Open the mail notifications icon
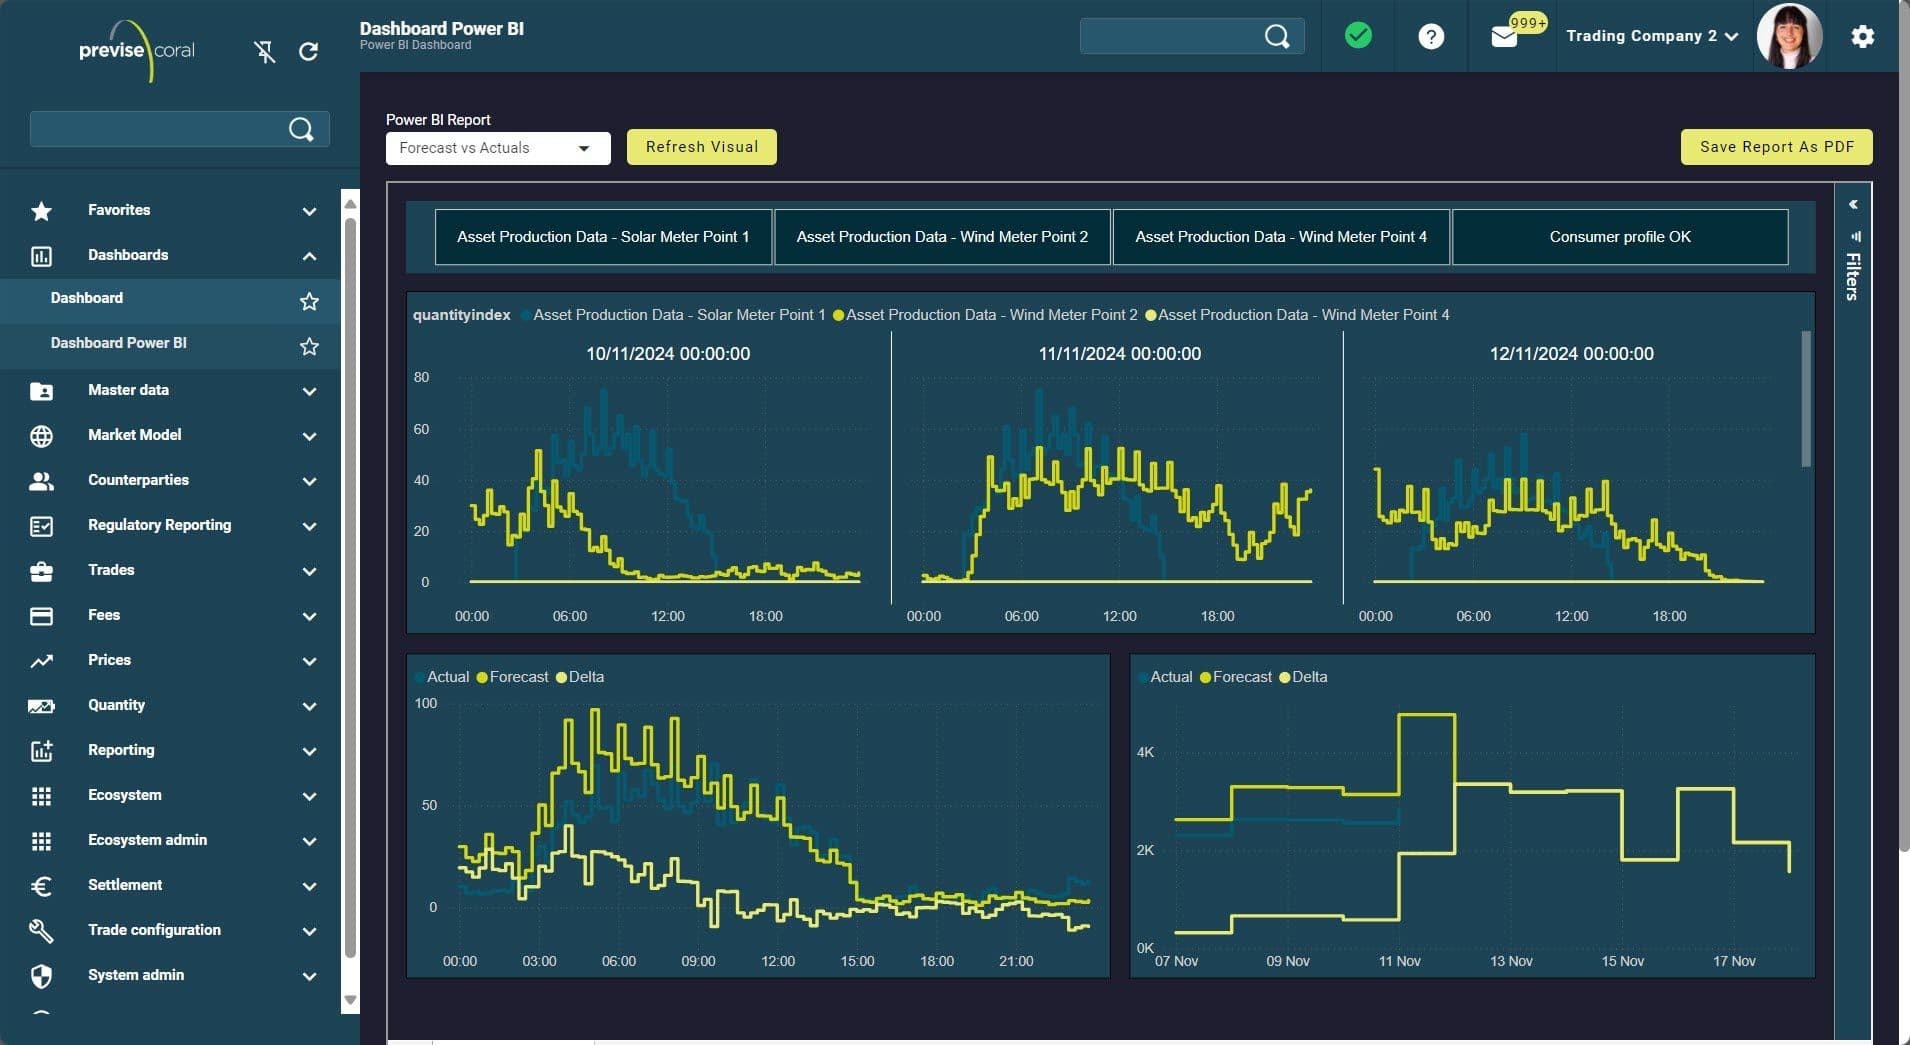 pos(1504,37)
